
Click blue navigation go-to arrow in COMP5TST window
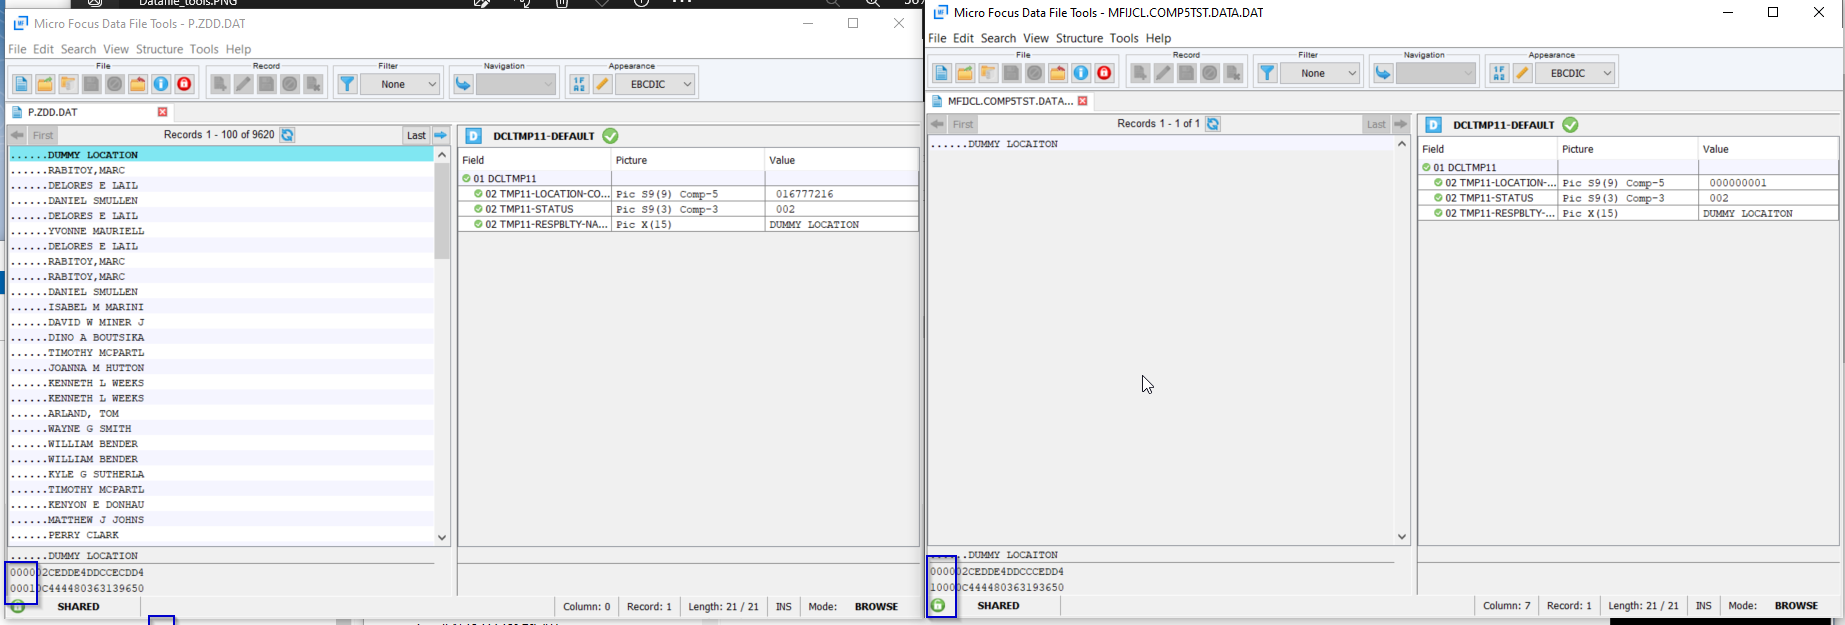tap(1383, 73)
